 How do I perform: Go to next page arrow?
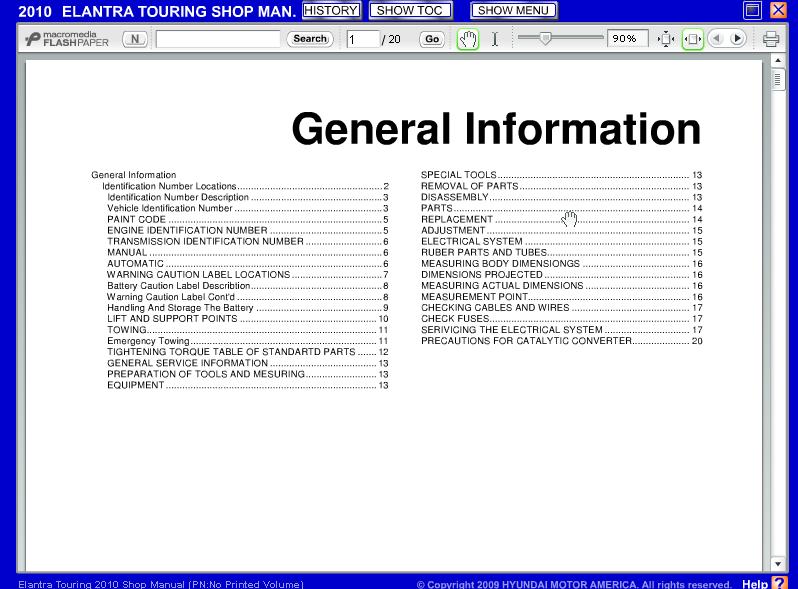point(737,39)
